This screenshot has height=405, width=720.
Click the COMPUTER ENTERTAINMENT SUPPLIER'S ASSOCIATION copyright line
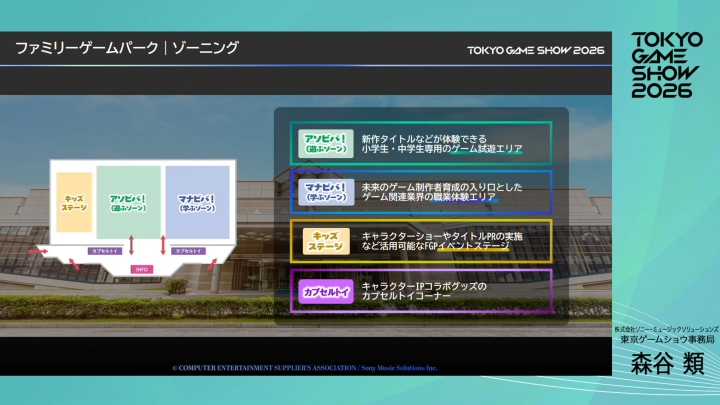(x=305, y=368)
